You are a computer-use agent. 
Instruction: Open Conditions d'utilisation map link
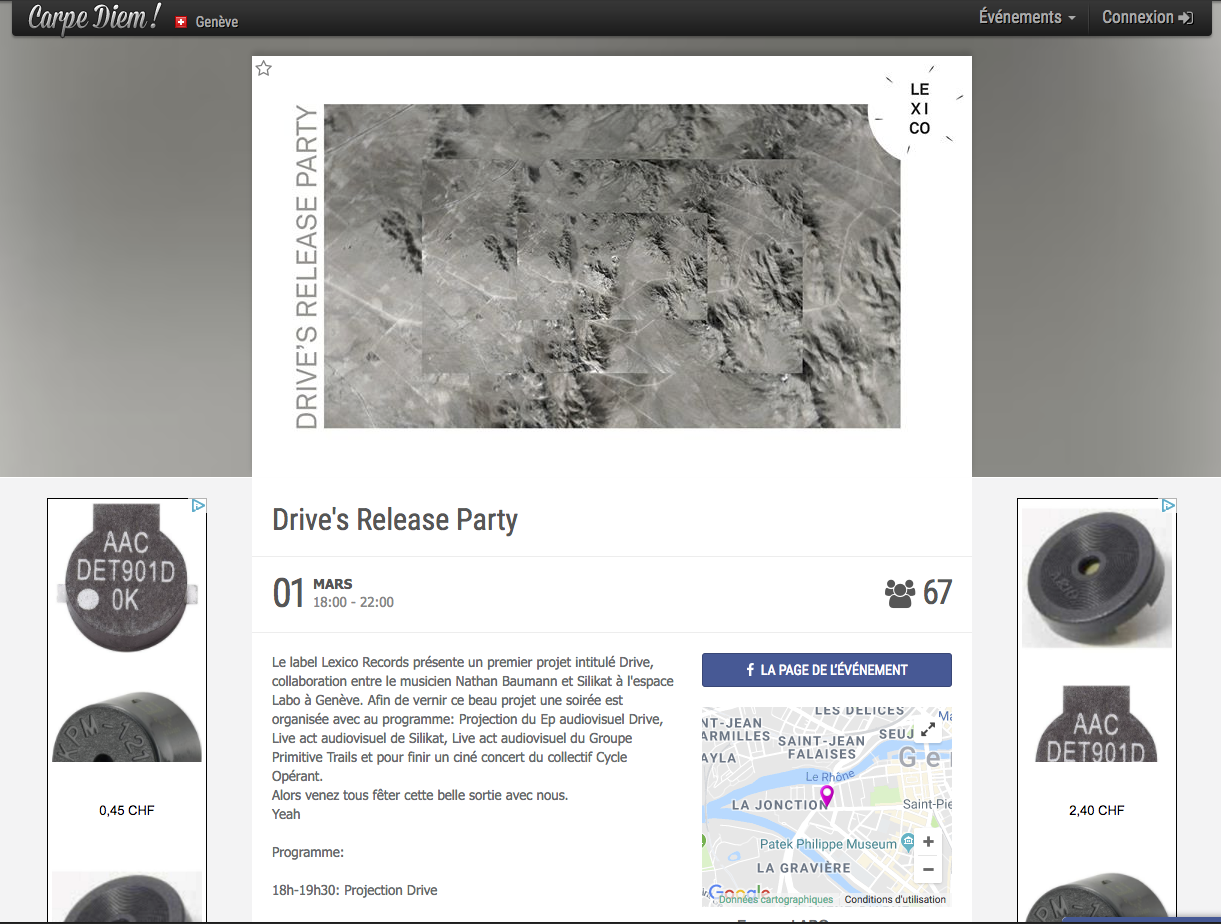click(895, 900)
